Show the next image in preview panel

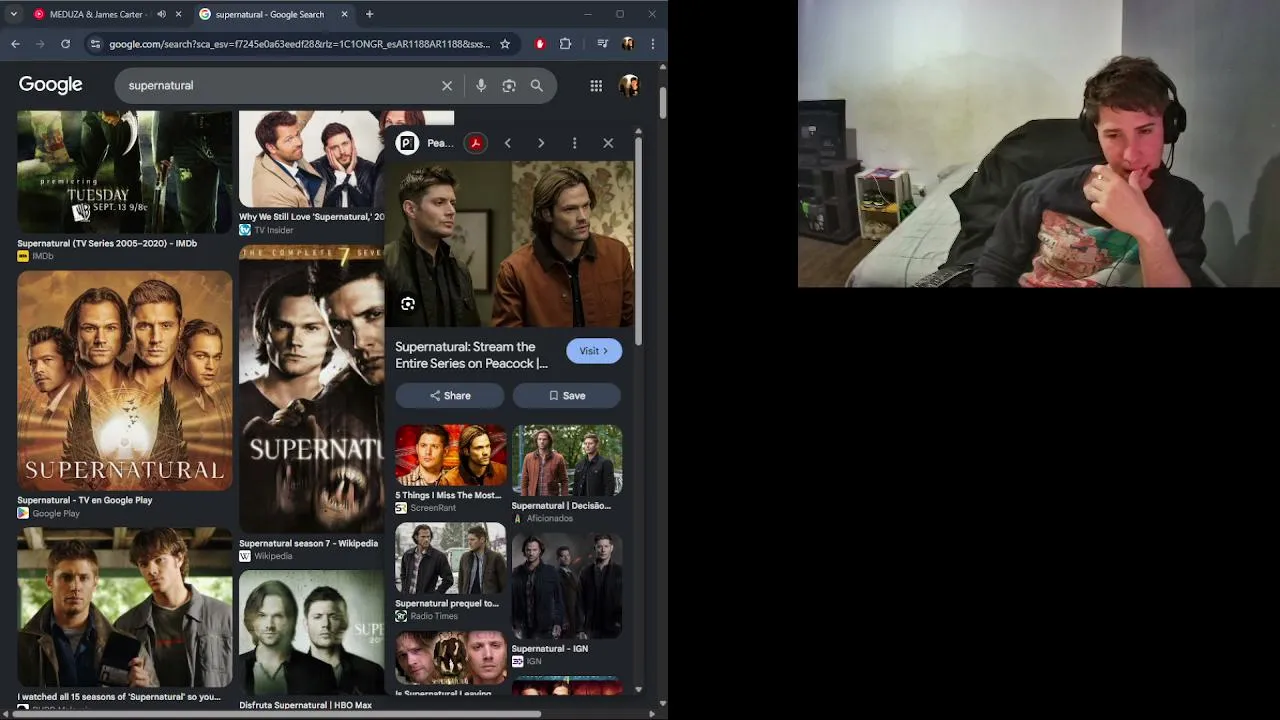point(541,143)
